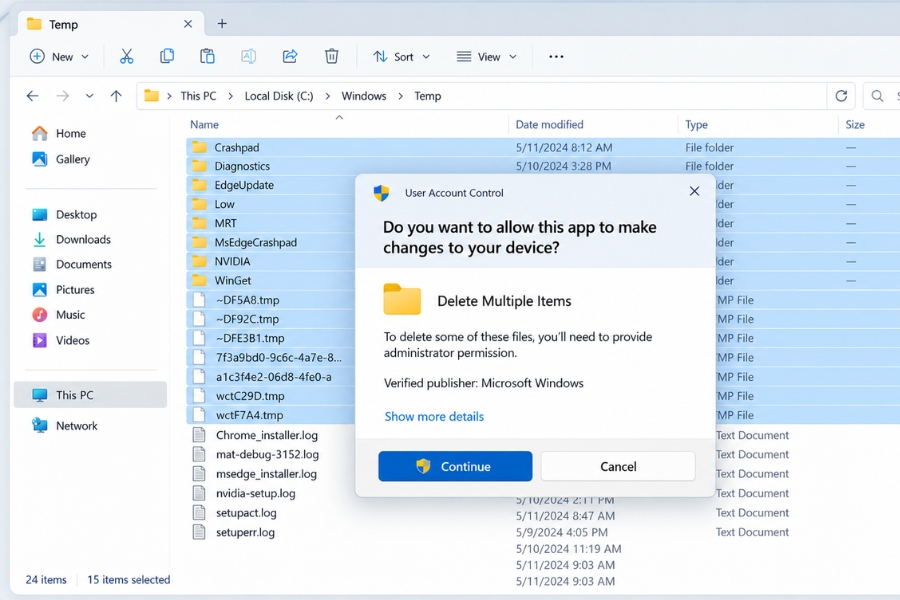Viewport: 900px width, 600px height.
Task: Select nvidia-setup.log file
Action: (255, 493)
